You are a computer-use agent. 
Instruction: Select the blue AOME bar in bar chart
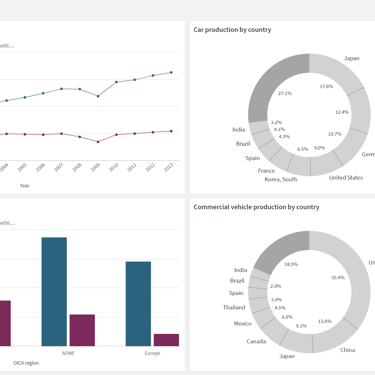54,292
